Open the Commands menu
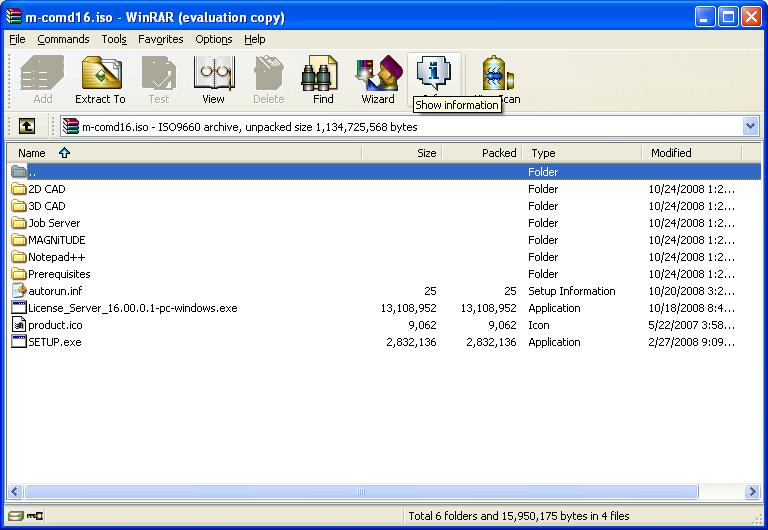Screen dimensions: 768x530 coord(63,39)
